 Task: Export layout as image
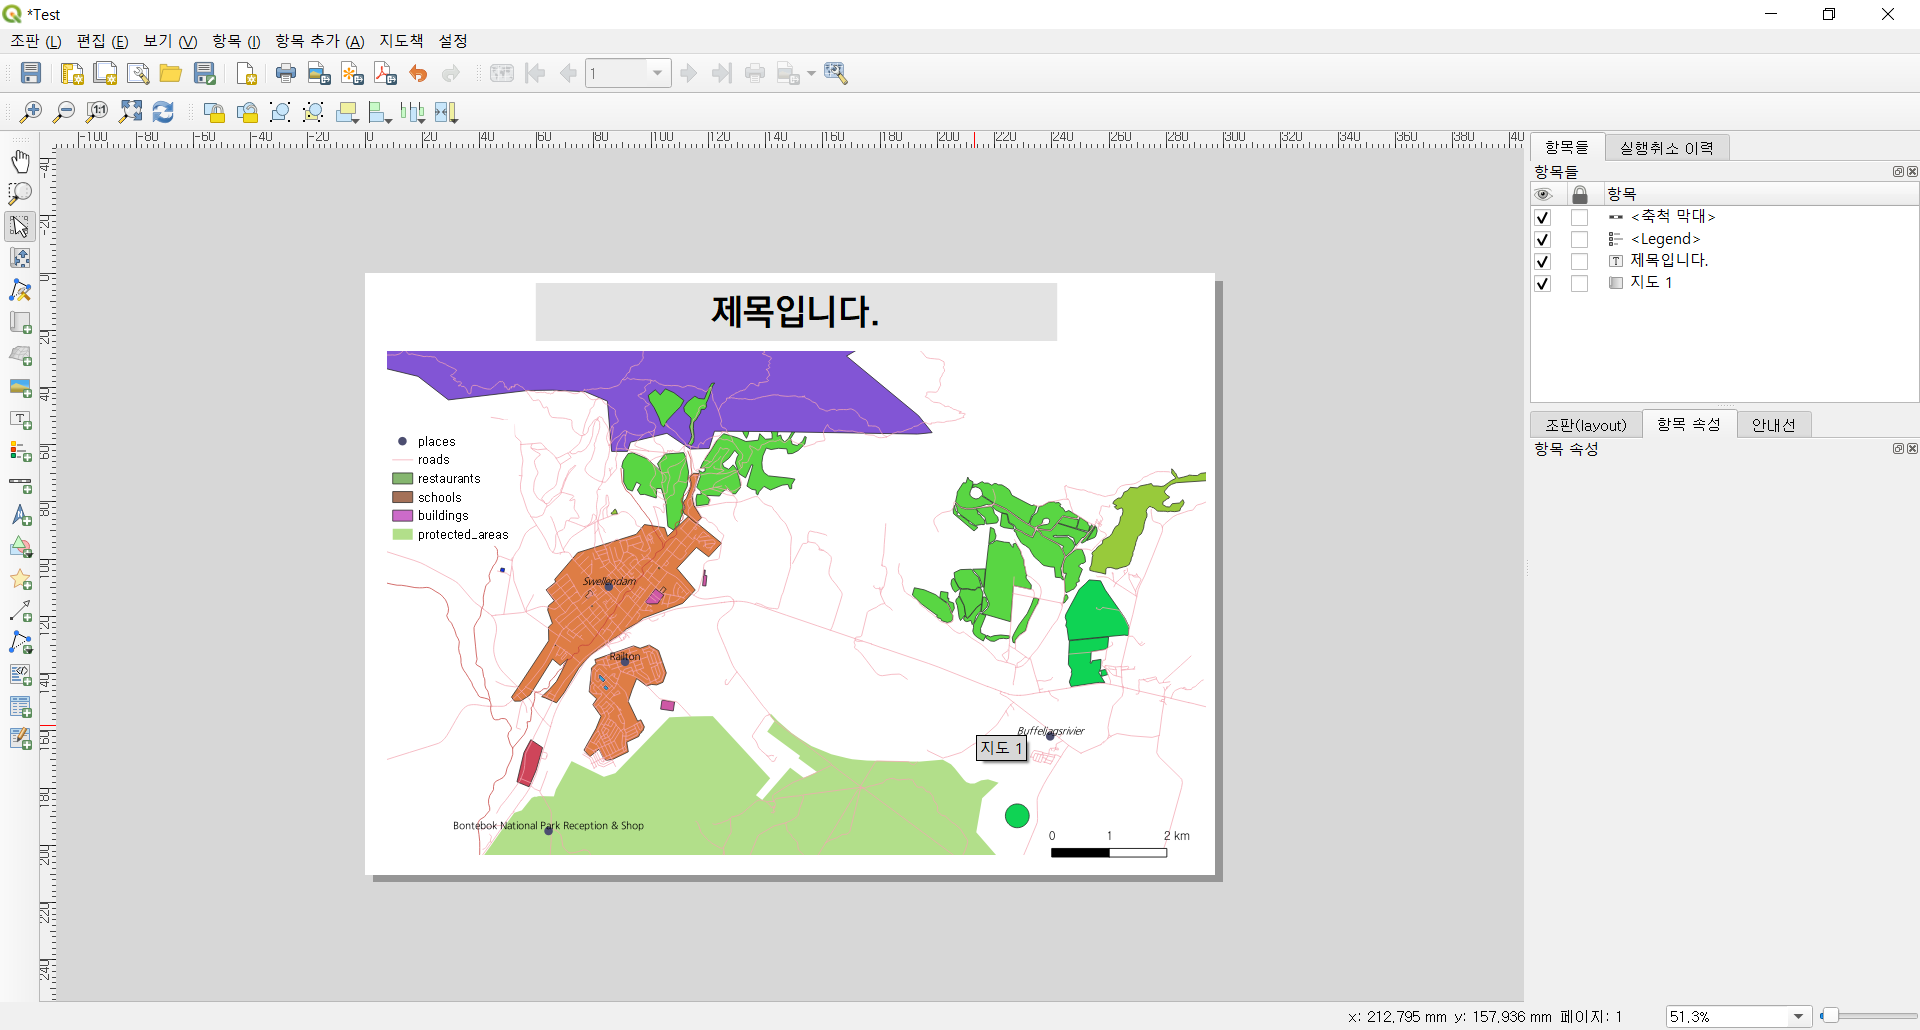[x=319, y=73]
